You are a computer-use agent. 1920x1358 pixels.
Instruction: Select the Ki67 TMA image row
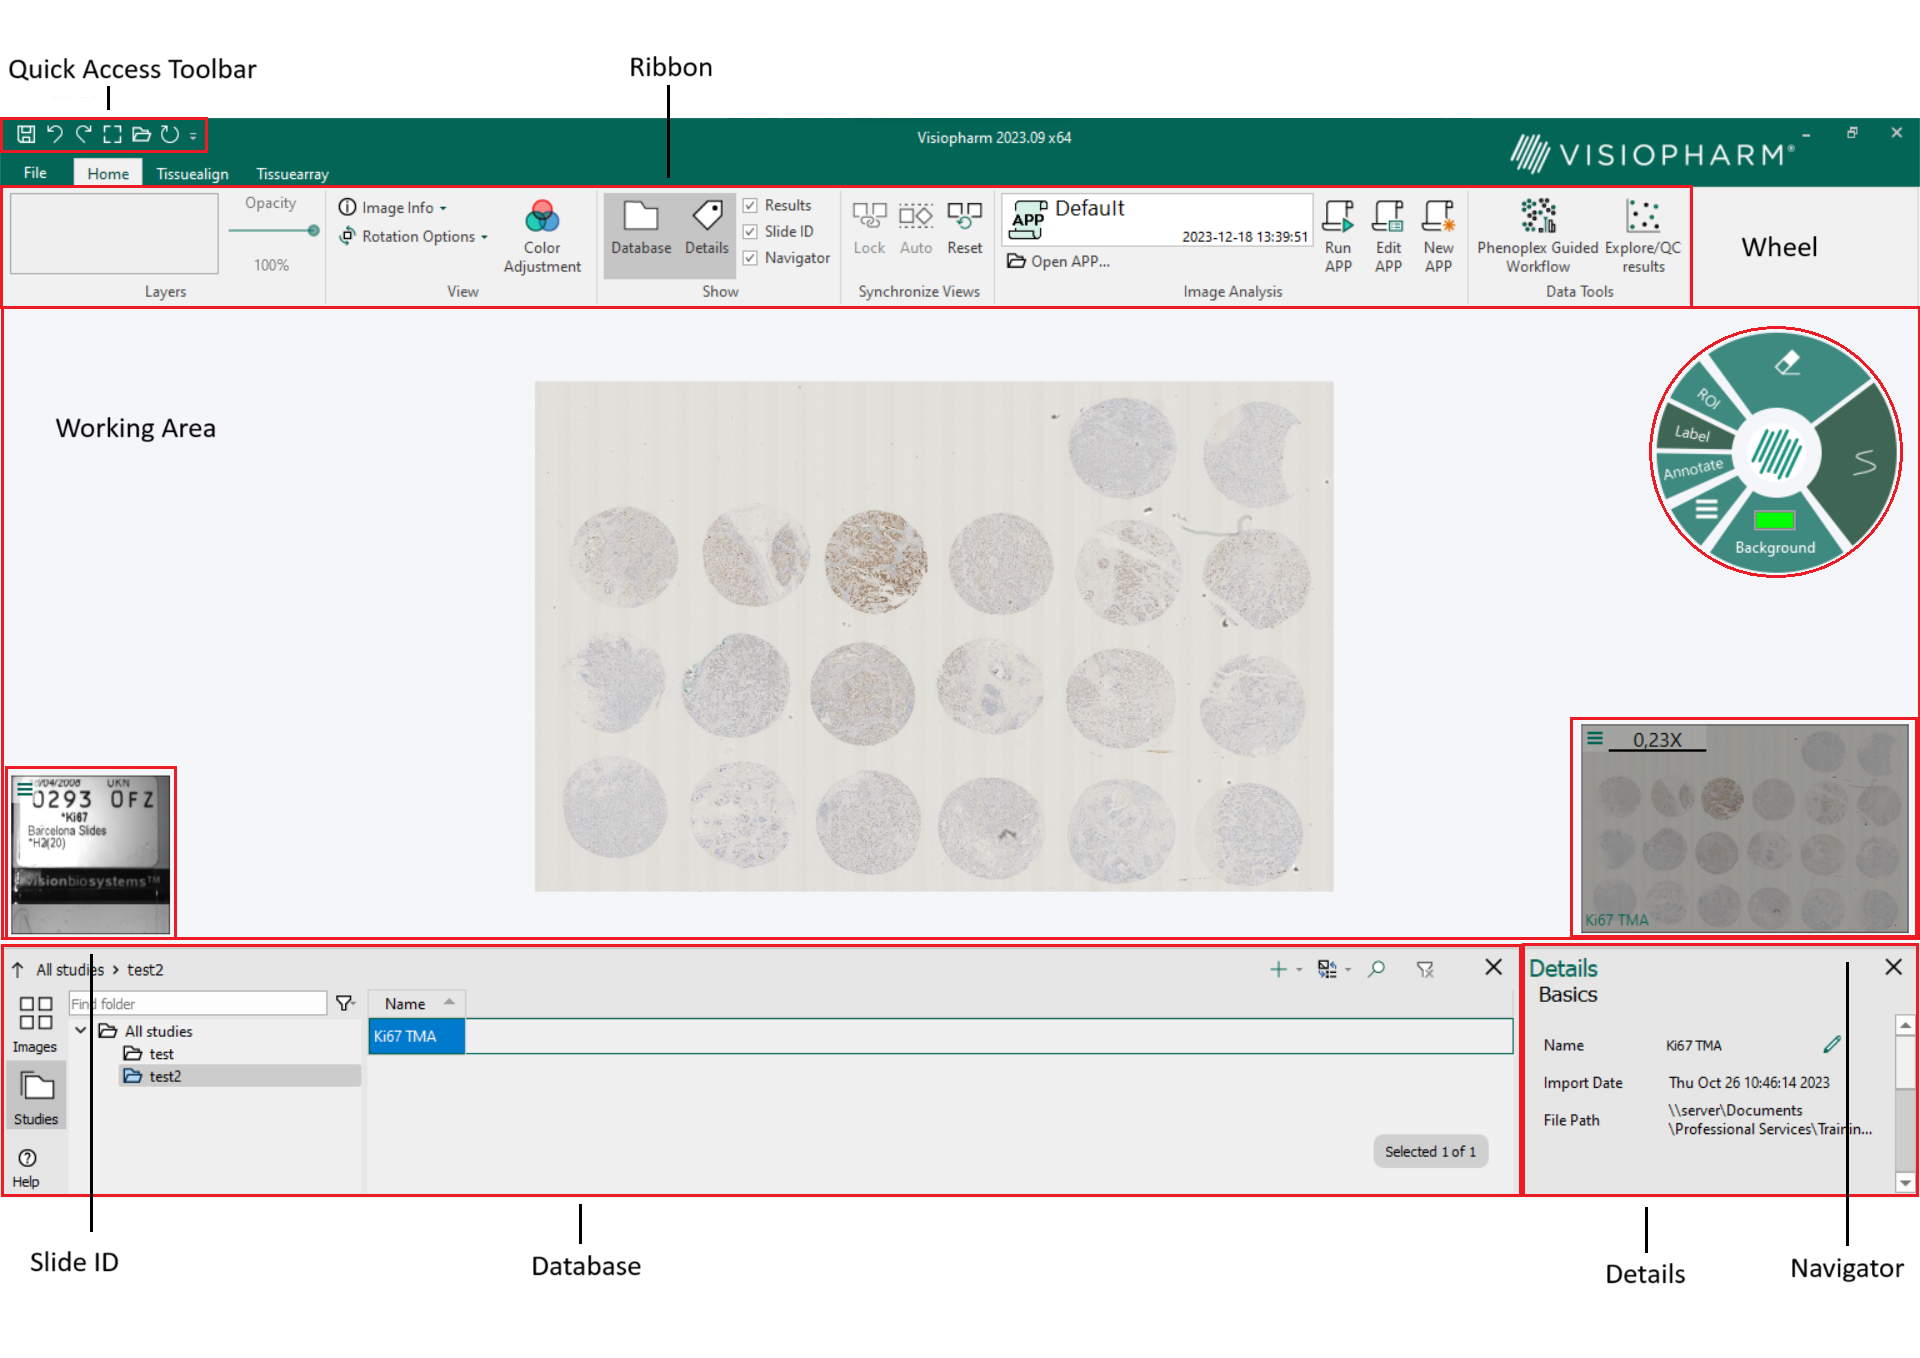click(940, 1036)
